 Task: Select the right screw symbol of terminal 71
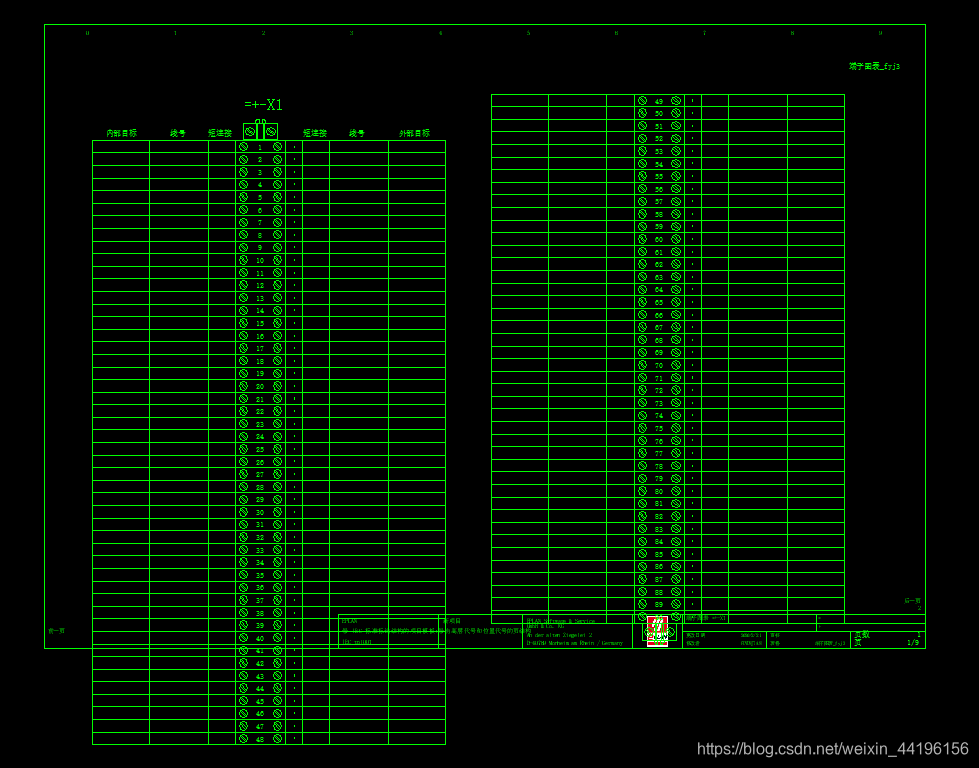point(676,378)
